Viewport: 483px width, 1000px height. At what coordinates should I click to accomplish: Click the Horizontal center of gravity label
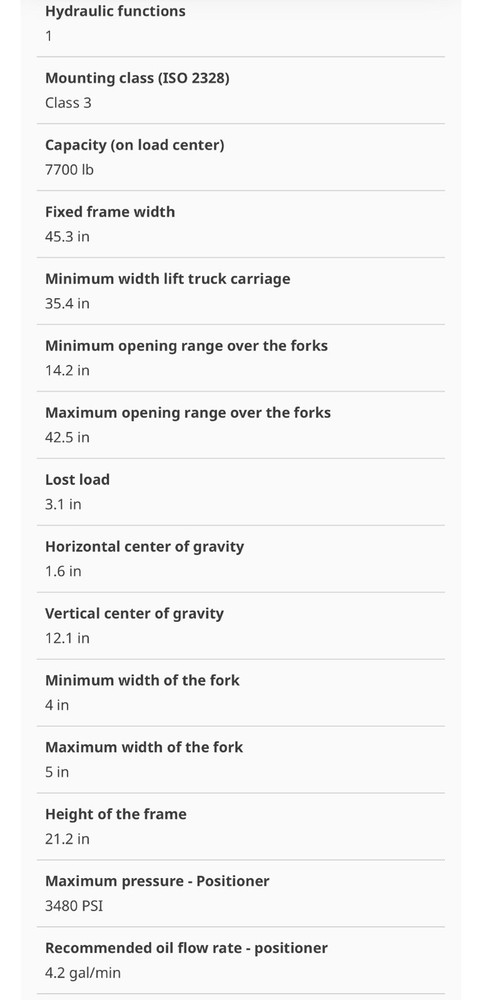pyautogui.click(x=144, y=547)
